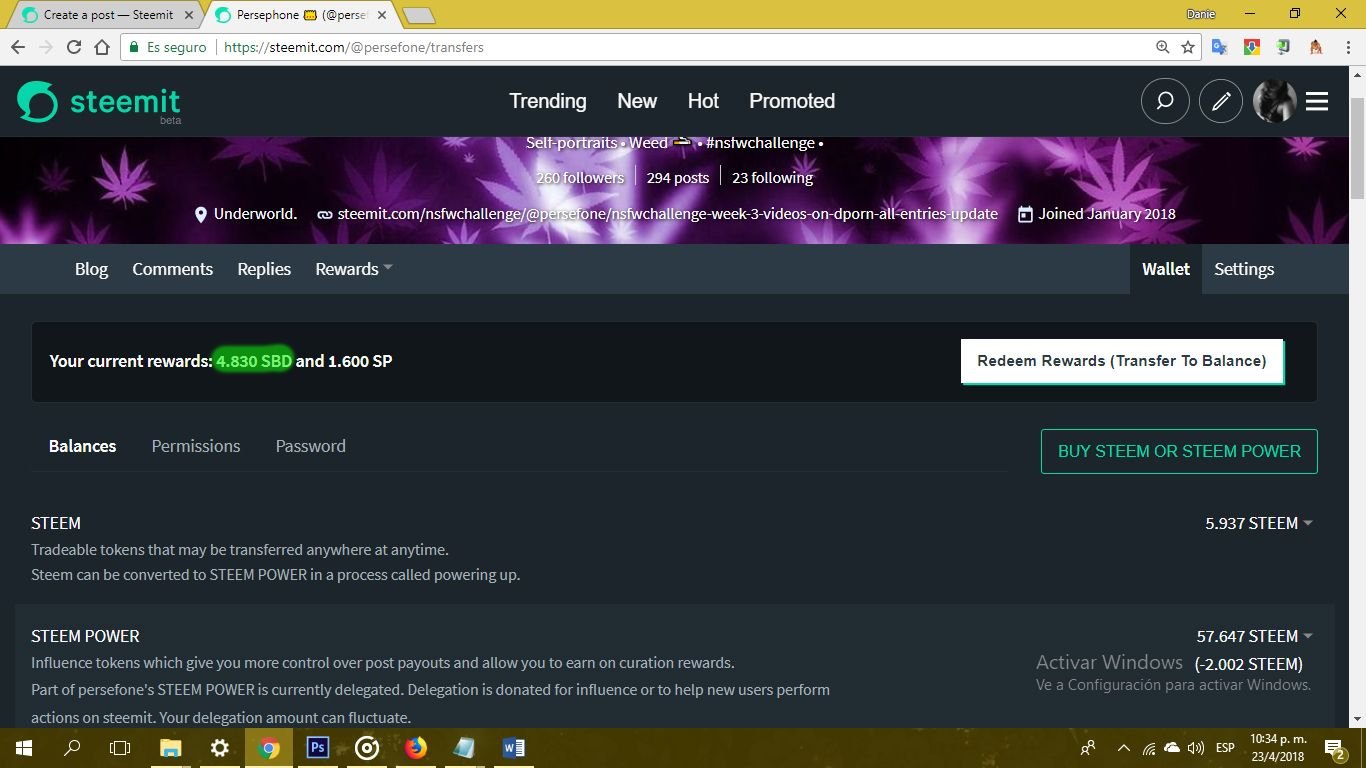View site security lock info
Viewport: 1366px width, 768px height.
click(x=134, y=47)
